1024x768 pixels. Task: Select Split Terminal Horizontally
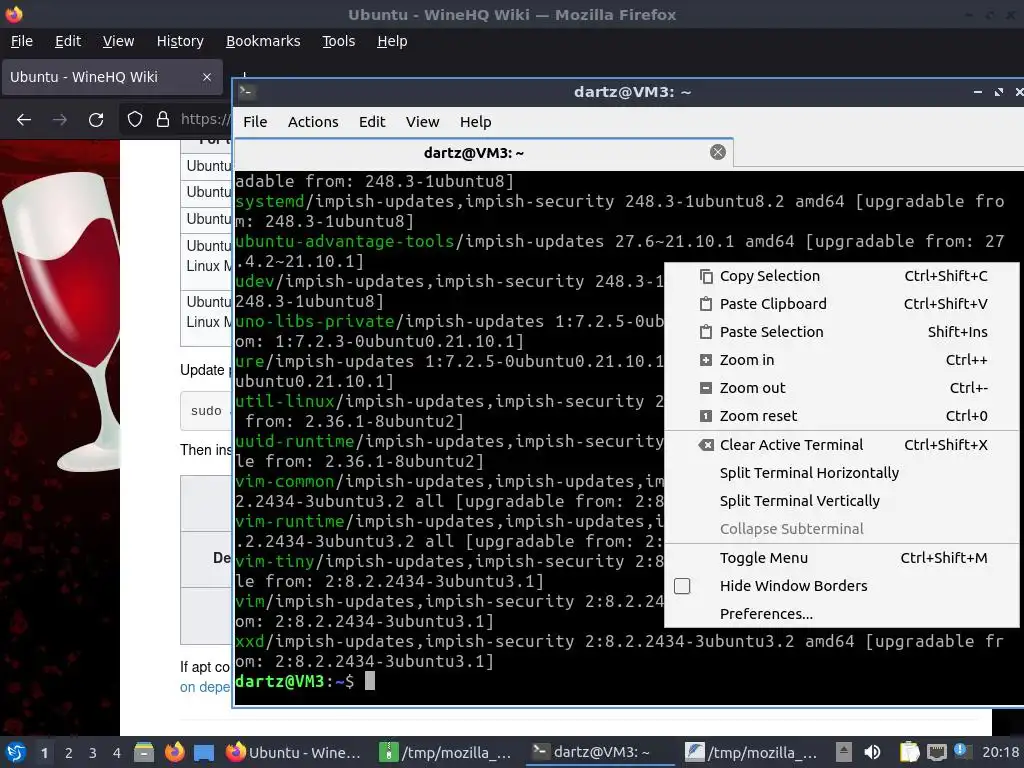(842, 473)
